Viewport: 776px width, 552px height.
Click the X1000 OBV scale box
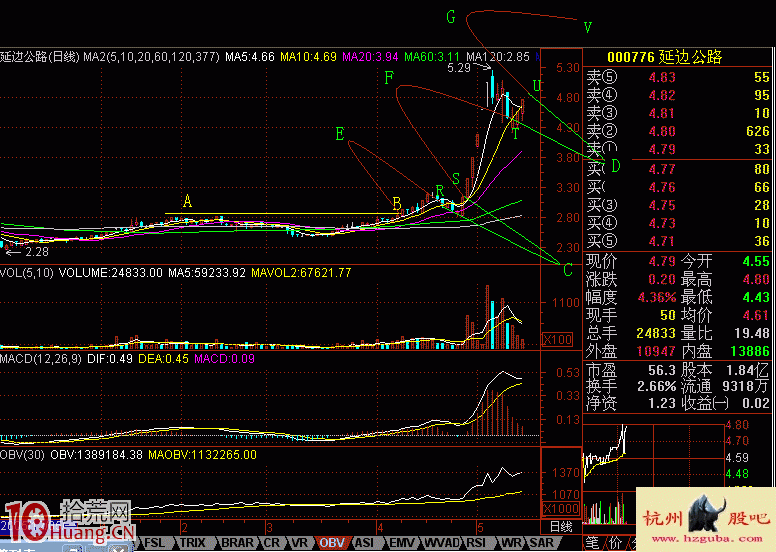561,507
